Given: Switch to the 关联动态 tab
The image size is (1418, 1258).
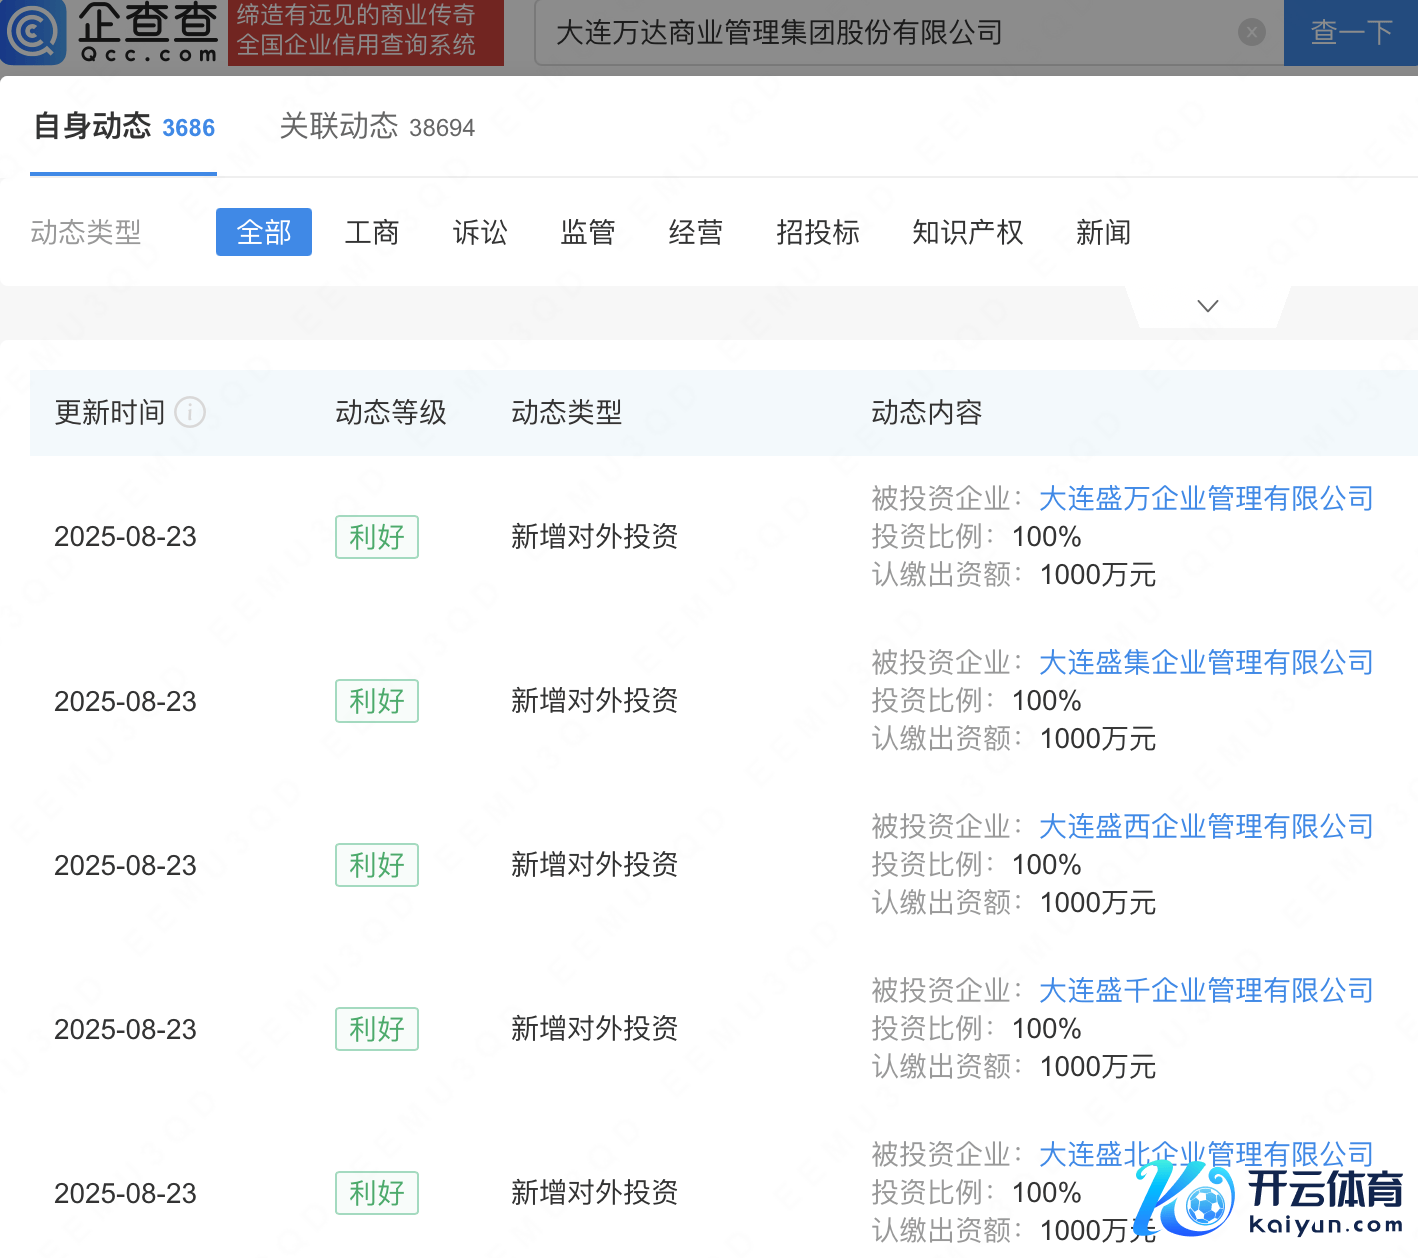Looking at the screenshot, I should (377, 127).
